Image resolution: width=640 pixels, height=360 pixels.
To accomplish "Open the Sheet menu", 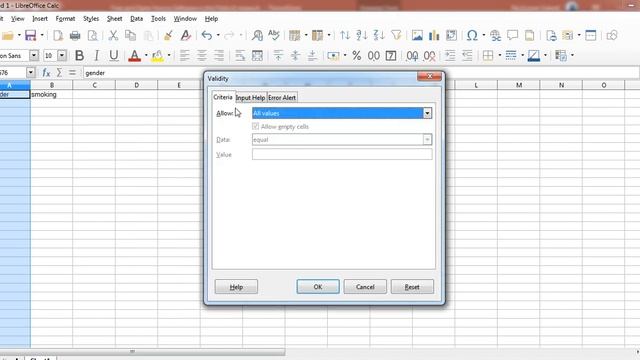I will click(114, 19).
